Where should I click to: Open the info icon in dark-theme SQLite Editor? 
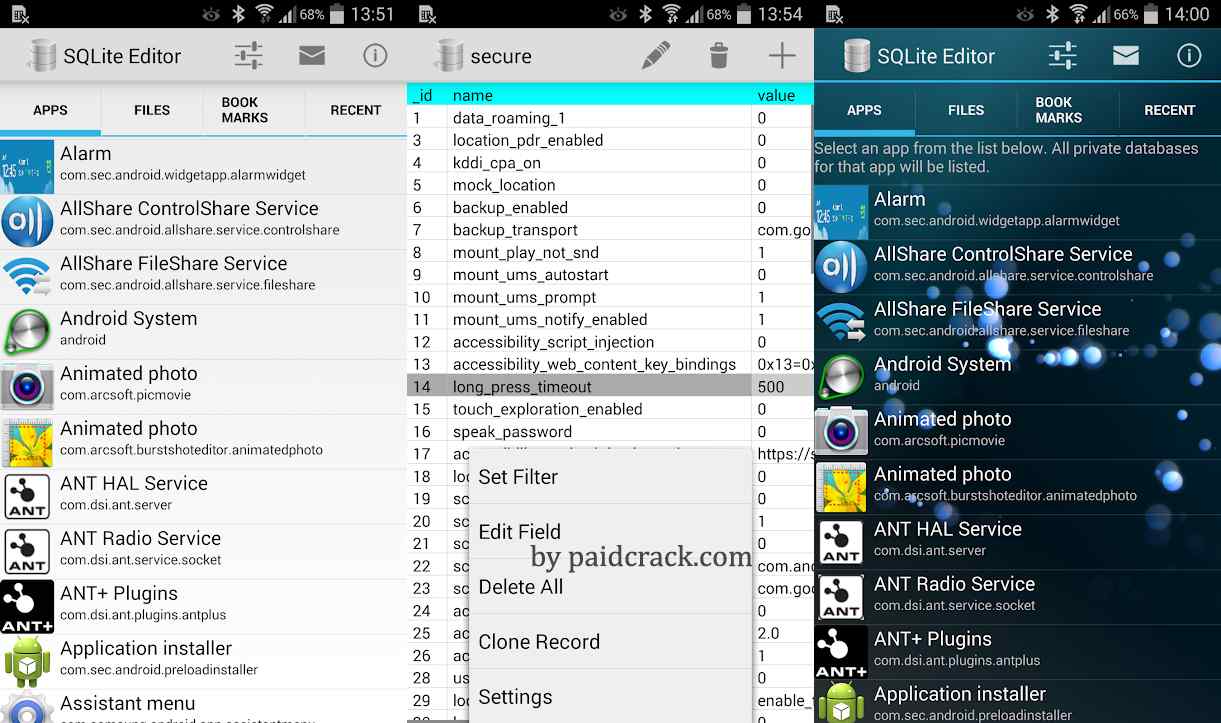(1189, 56)
